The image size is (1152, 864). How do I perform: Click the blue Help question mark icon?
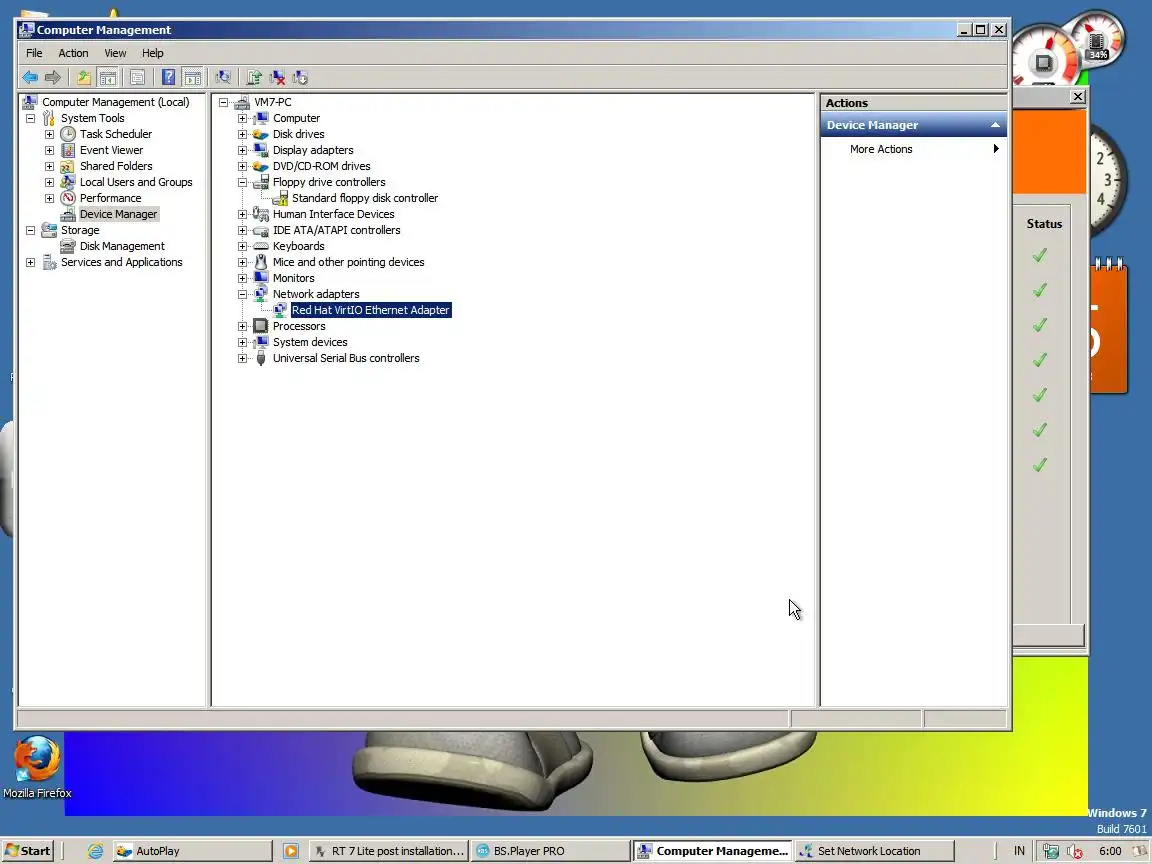[168, 77]
